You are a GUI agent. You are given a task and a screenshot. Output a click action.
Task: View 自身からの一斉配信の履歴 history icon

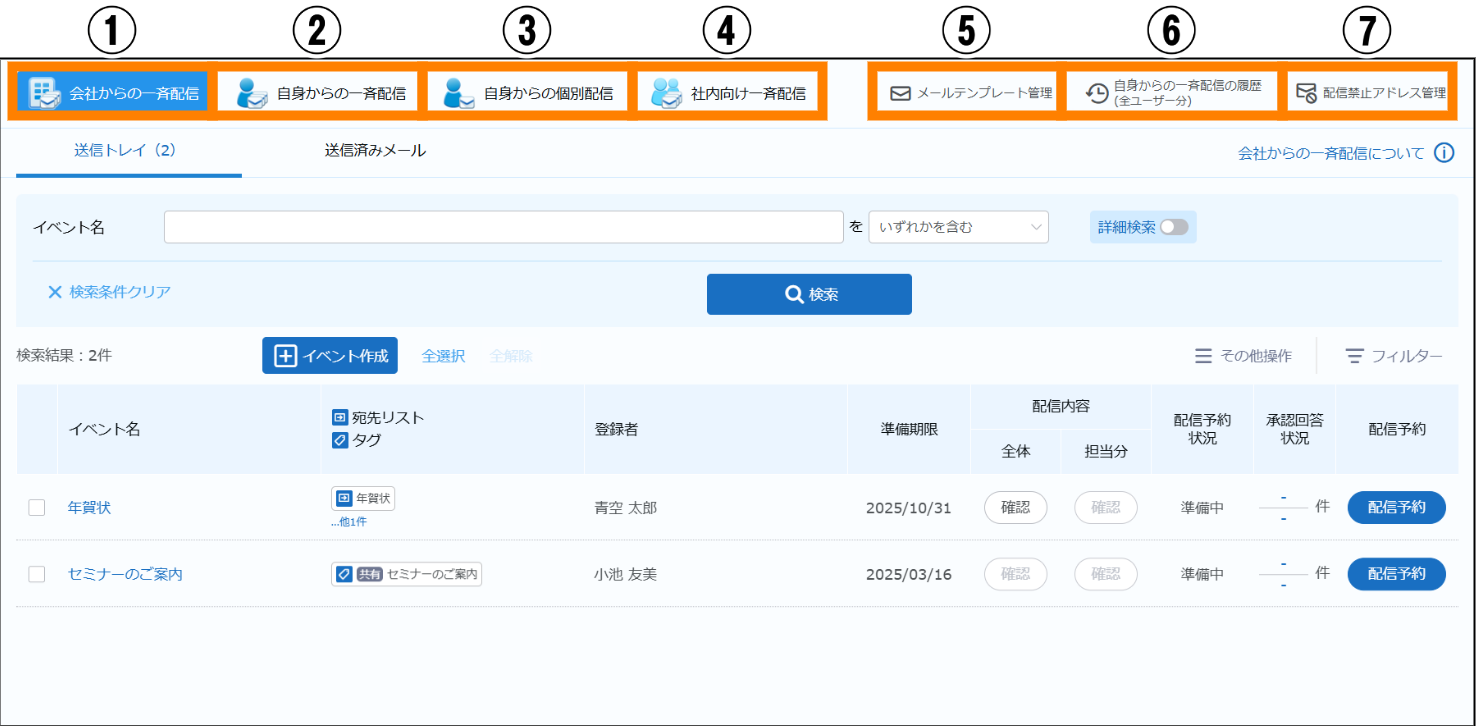point(1097,93)
